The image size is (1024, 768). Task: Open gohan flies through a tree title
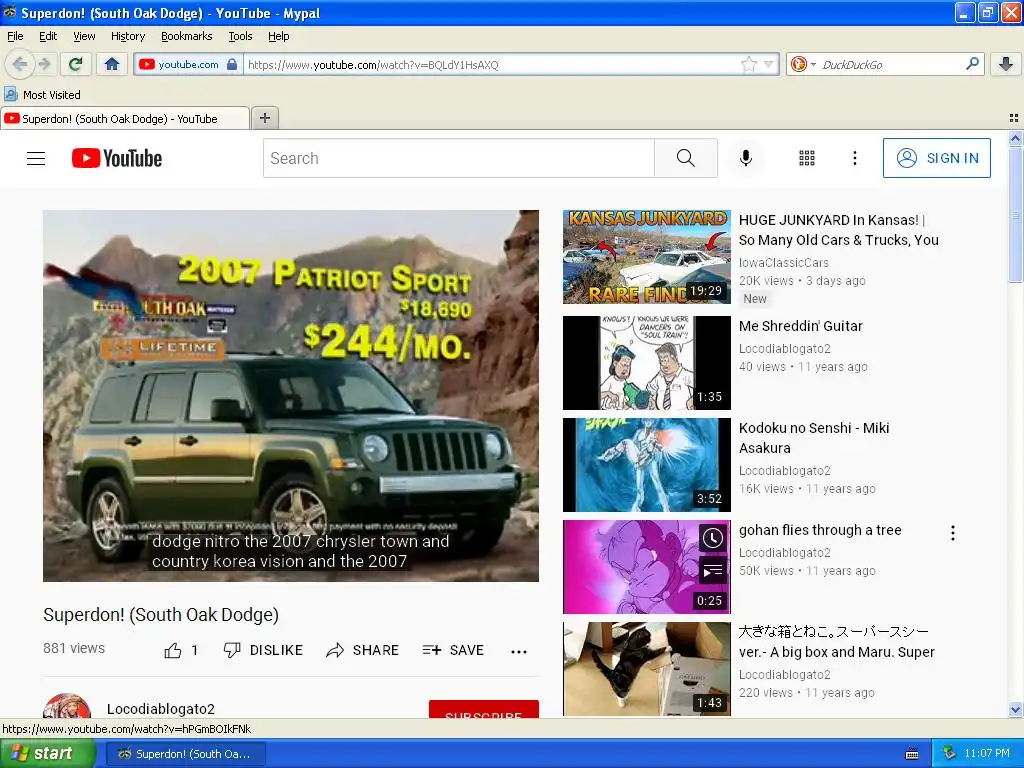point(820,530)
